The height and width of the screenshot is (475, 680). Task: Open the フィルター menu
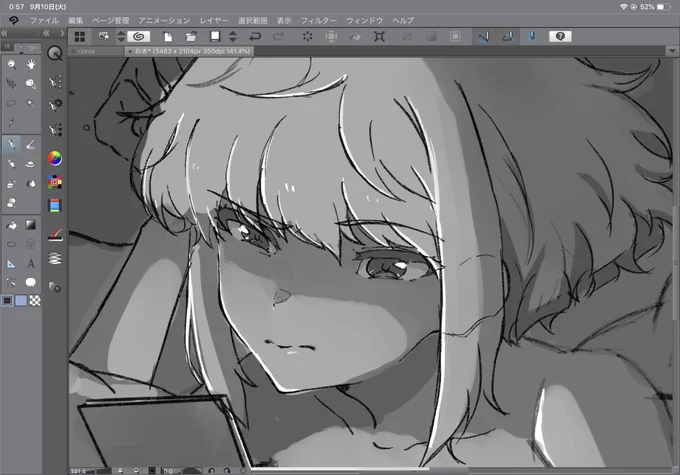(319, 20)
